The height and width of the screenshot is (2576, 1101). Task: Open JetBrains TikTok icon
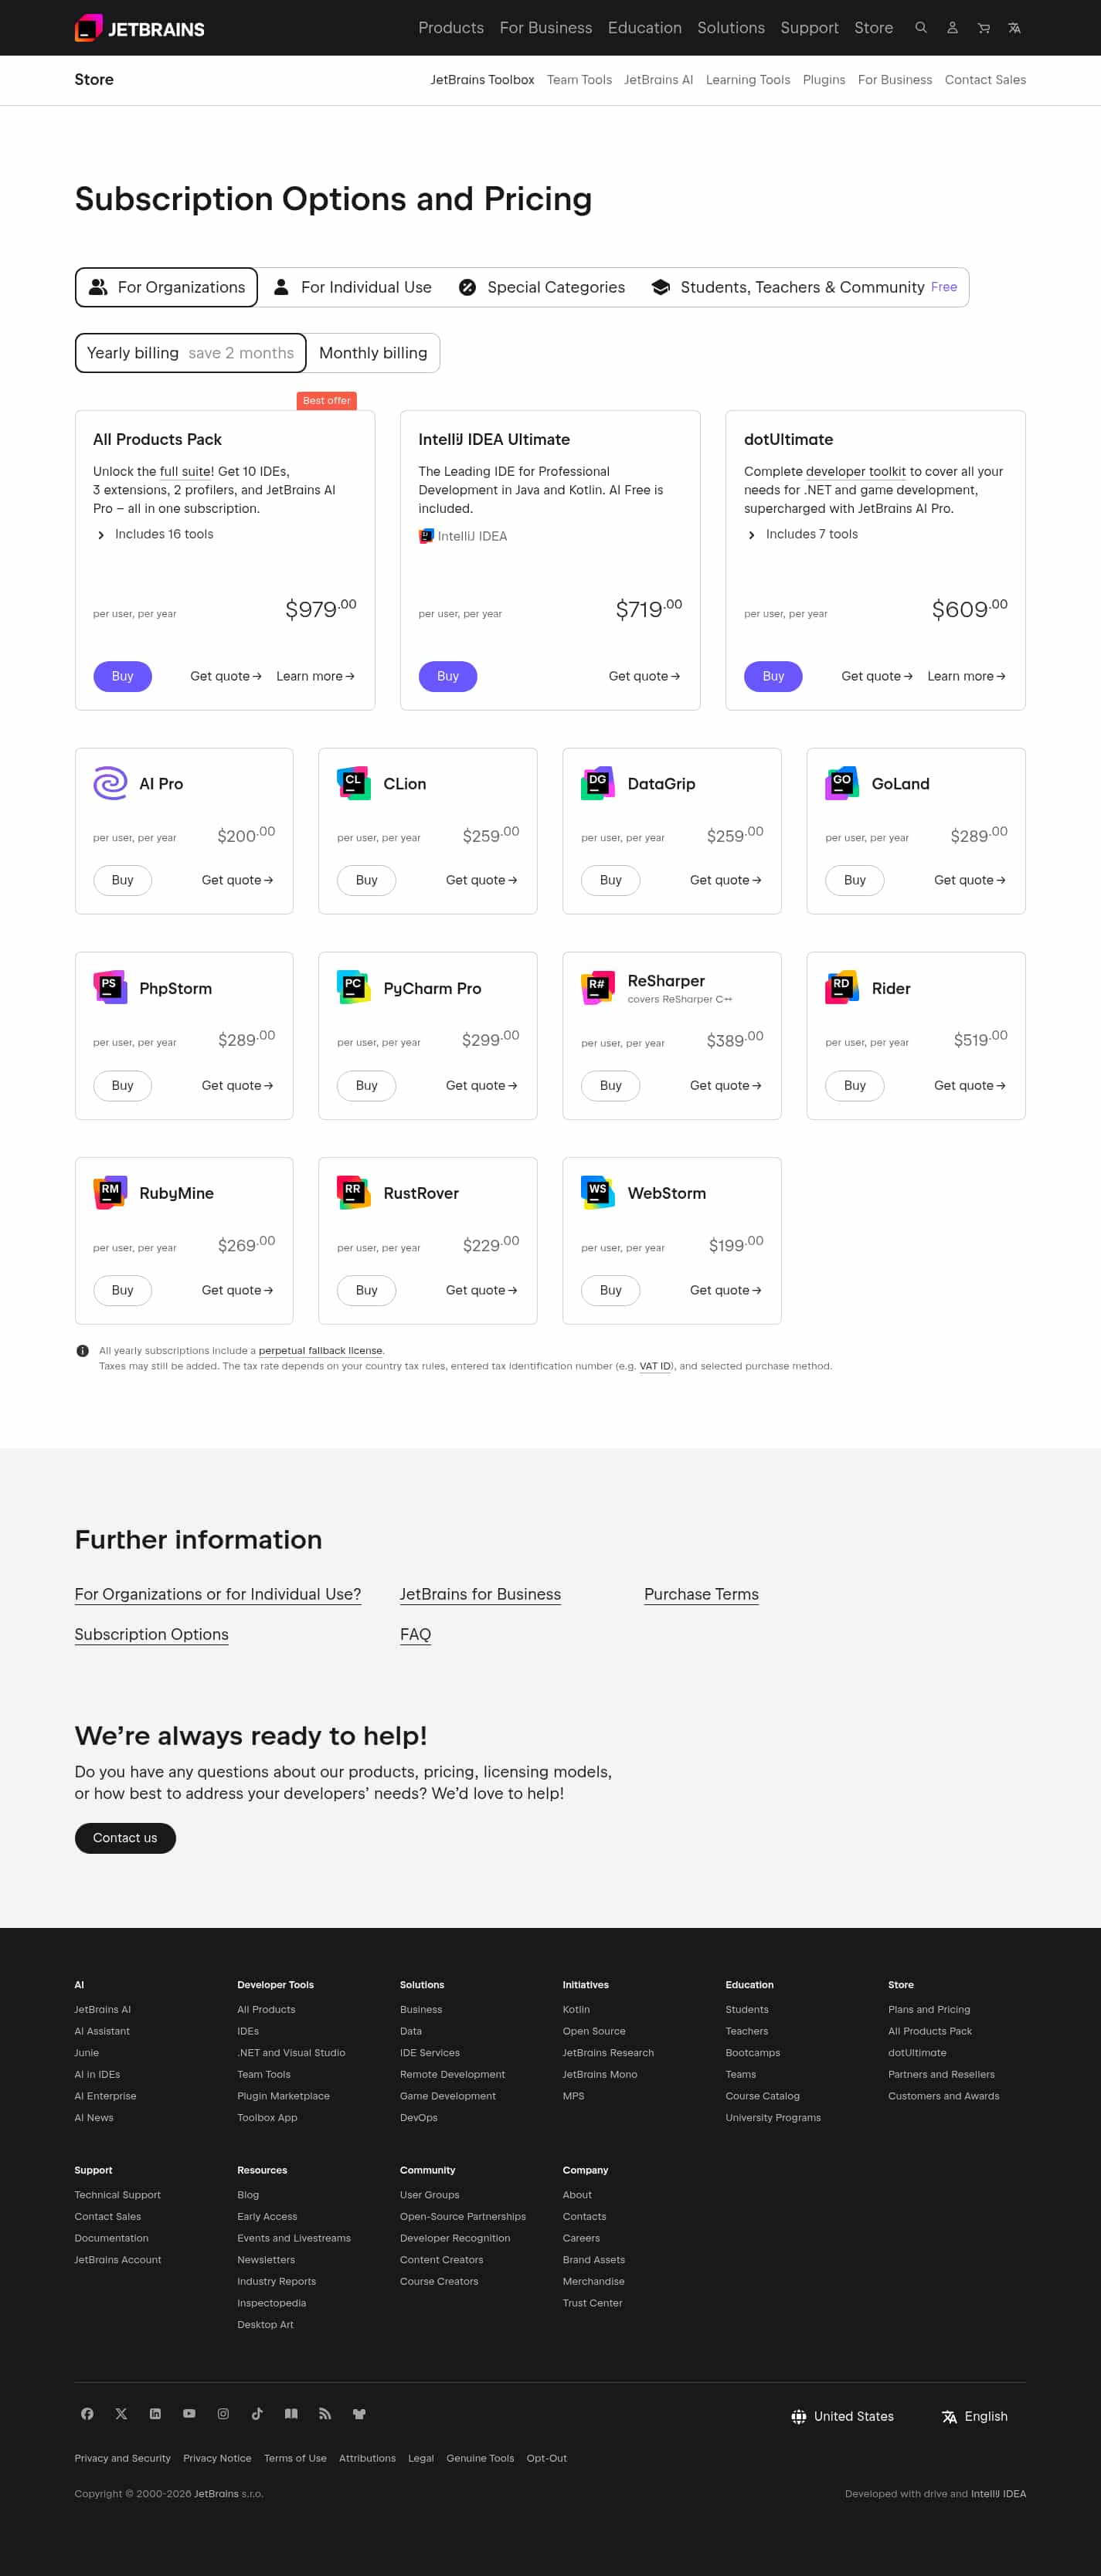pyautogui.click(x=257, y=2413)
